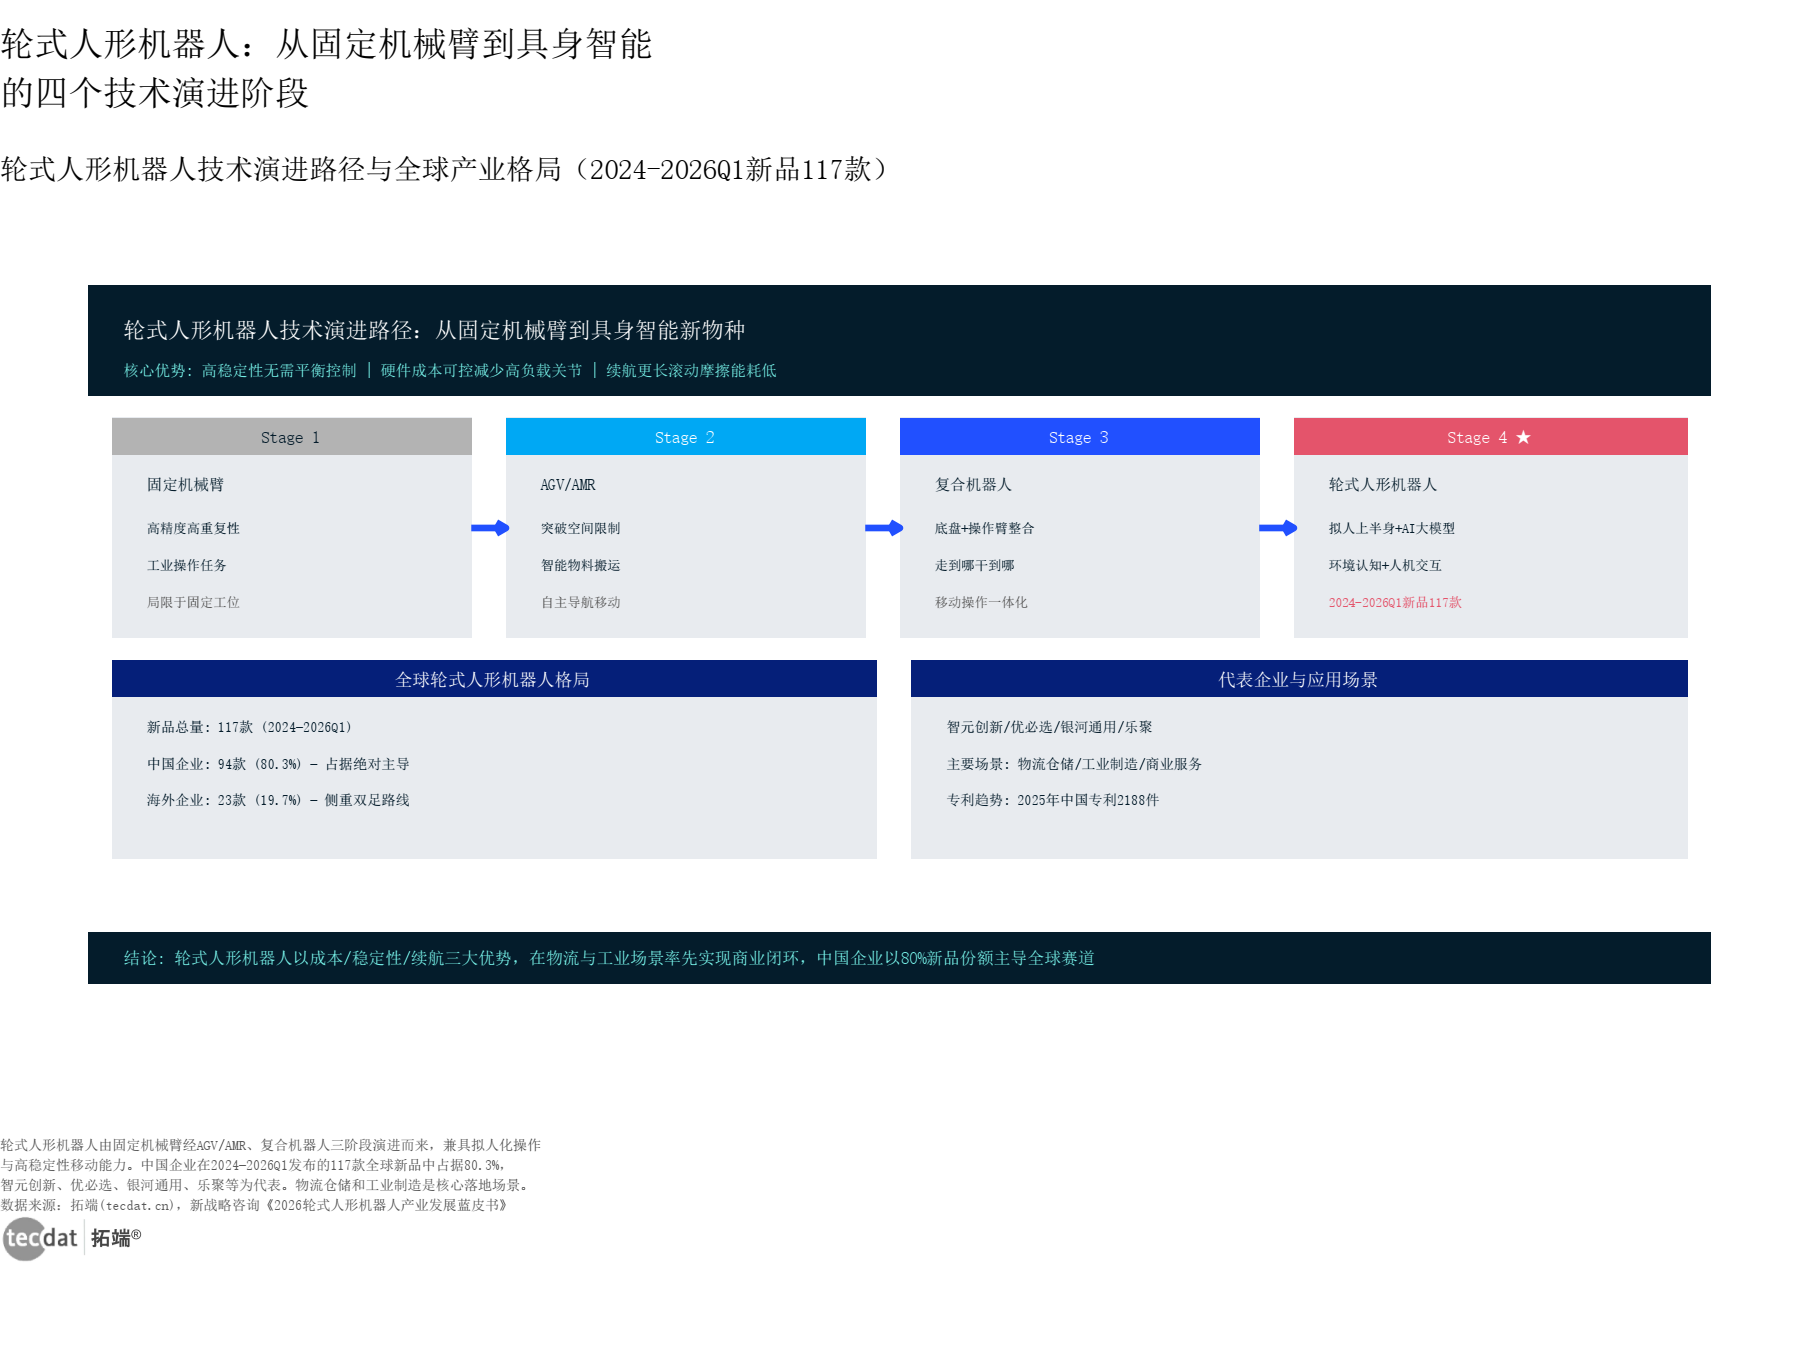This screenshot has width=1800, height=1350.
Task: Click the text 轮式人形机器人 in Stage 4
Action: click(x=1383, y=485)
